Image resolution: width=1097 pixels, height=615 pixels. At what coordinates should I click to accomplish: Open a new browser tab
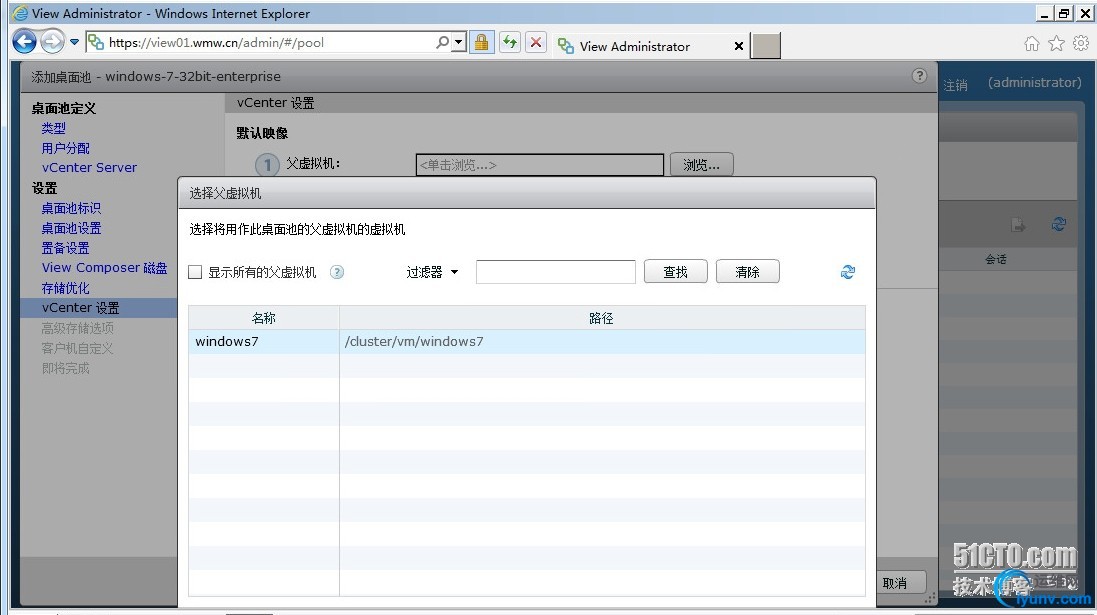[x=765, y=46]
